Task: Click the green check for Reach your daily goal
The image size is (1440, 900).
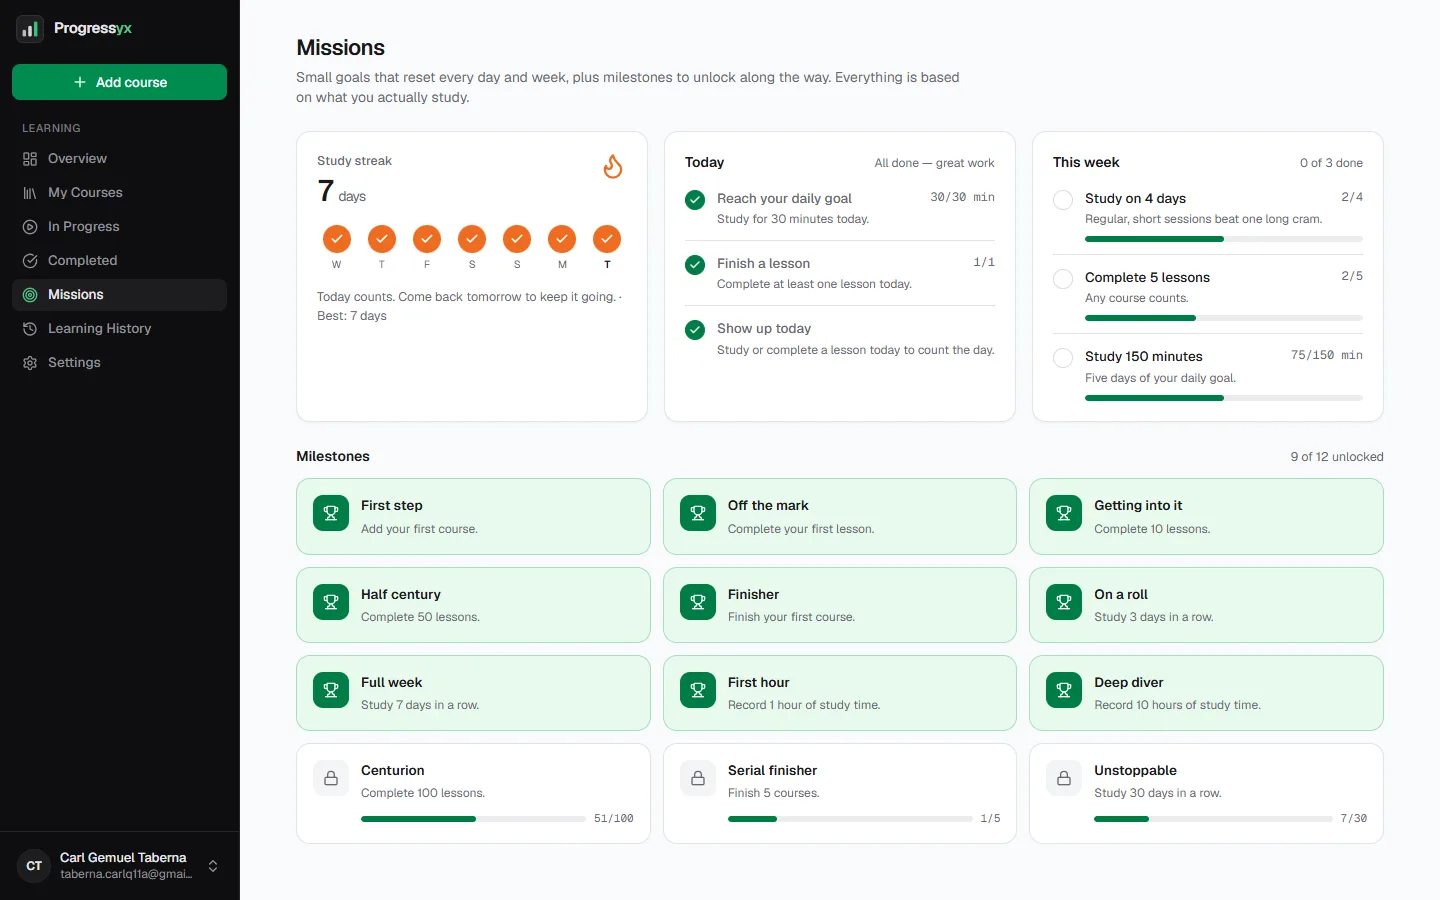Action: (x=695, y=200)
